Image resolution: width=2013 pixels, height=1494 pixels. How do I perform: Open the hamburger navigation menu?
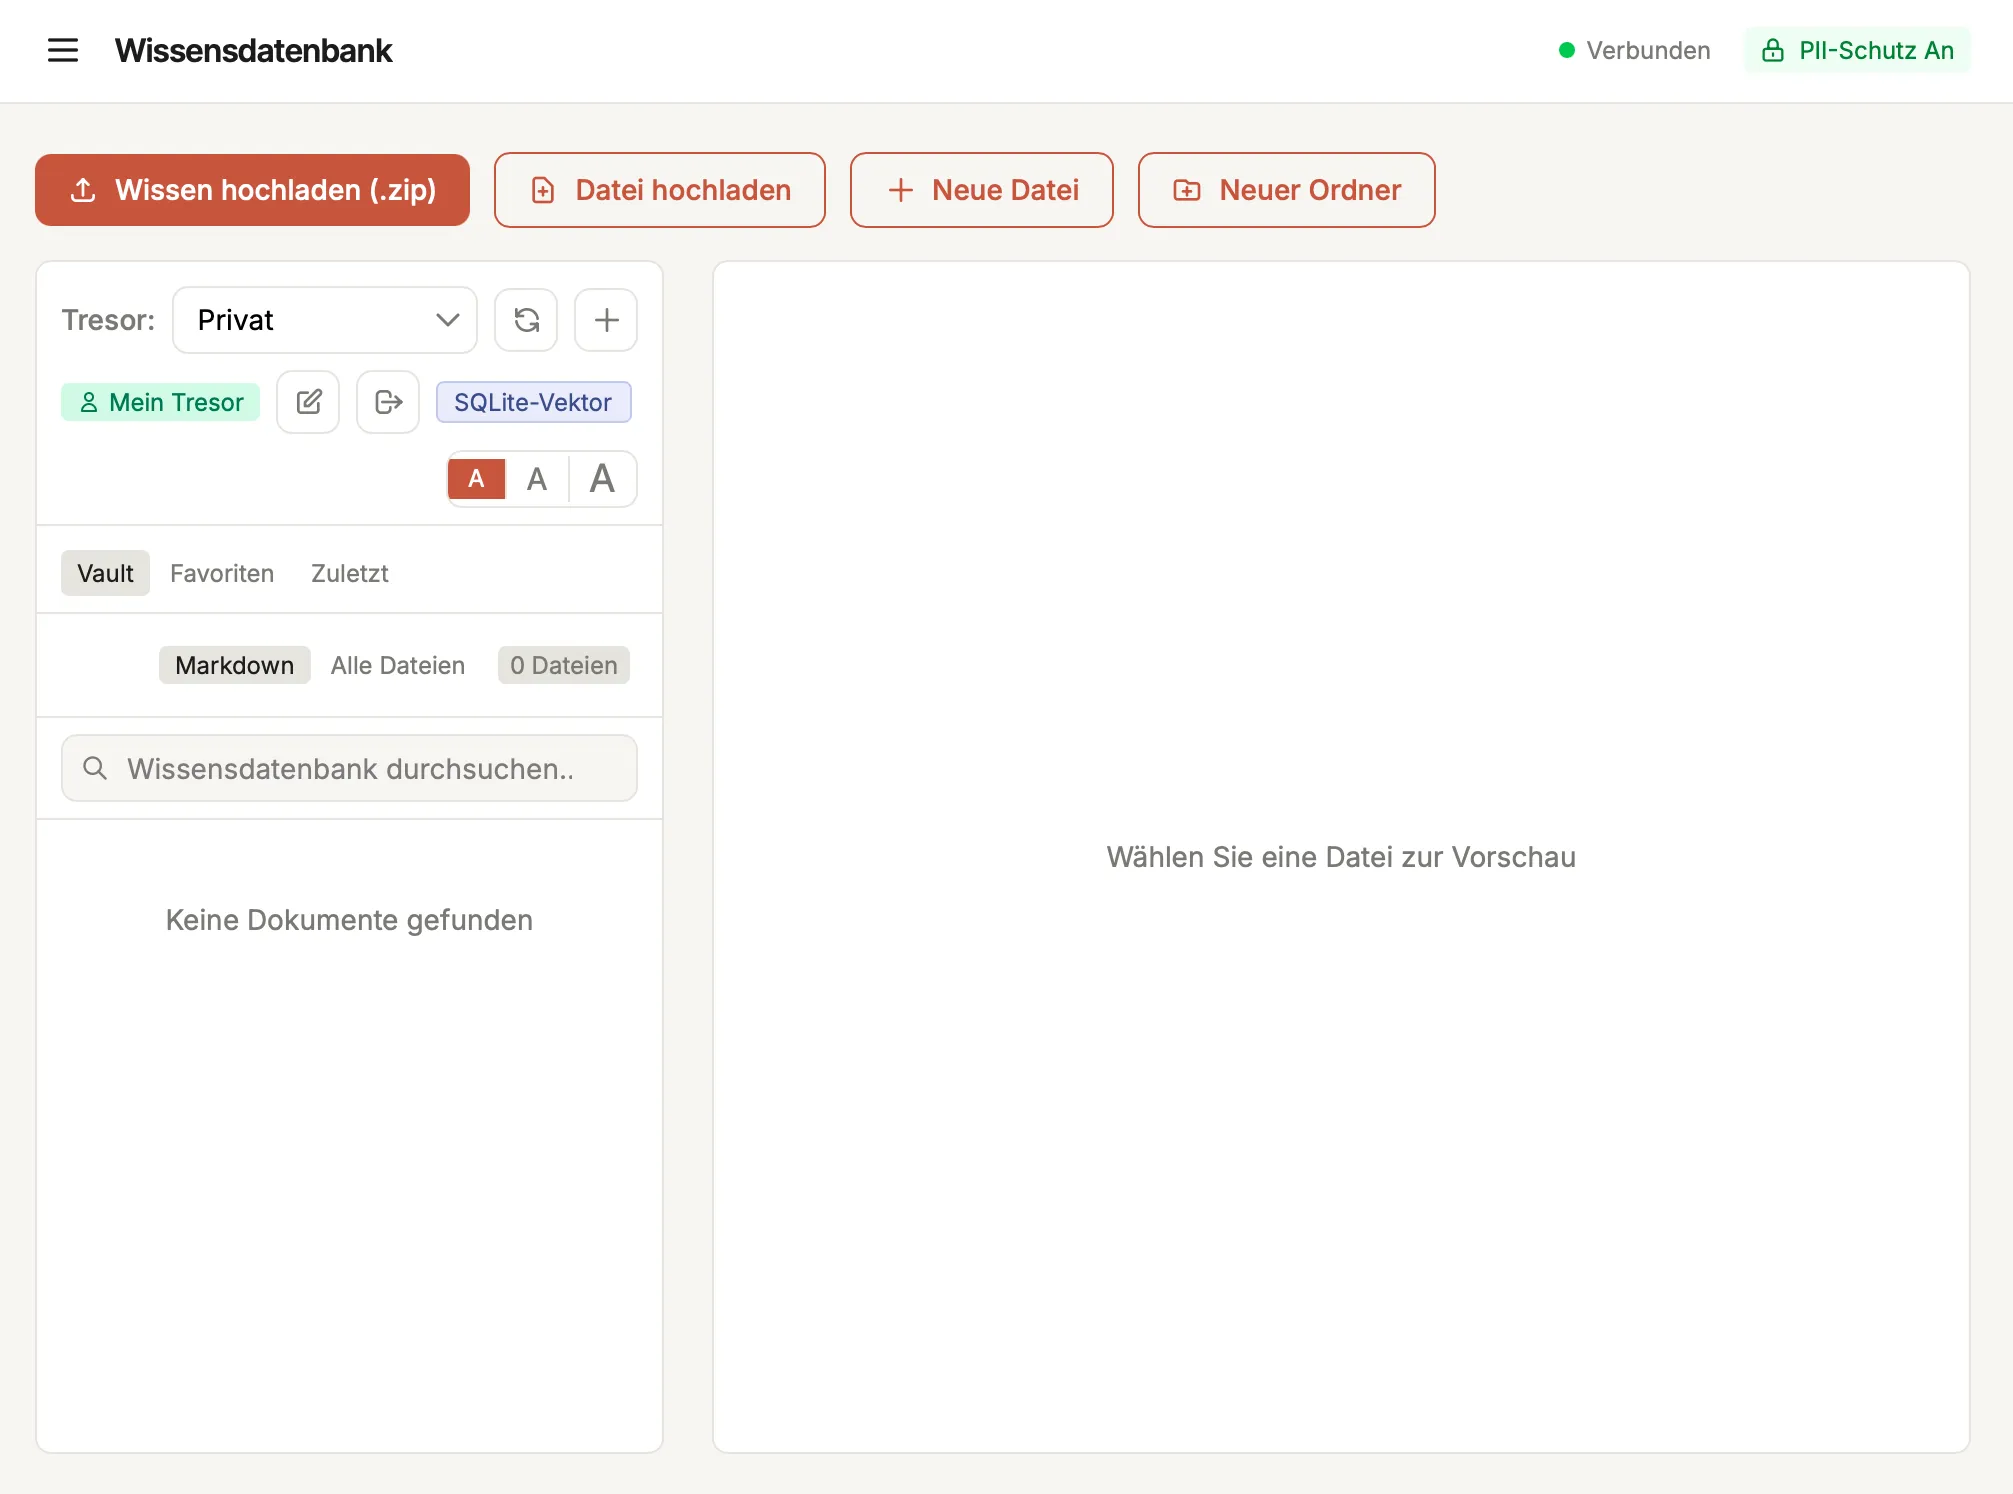click(63, 50)
